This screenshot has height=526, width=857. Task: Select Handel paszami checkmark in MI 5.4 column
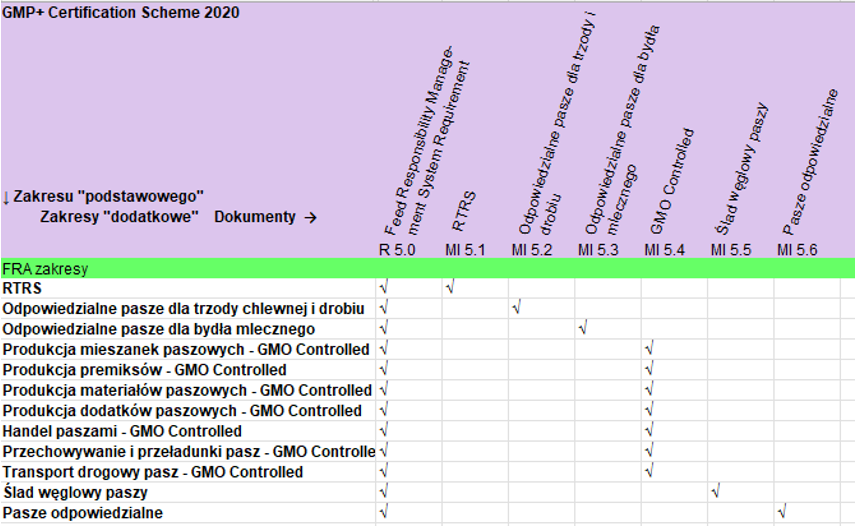649,431
